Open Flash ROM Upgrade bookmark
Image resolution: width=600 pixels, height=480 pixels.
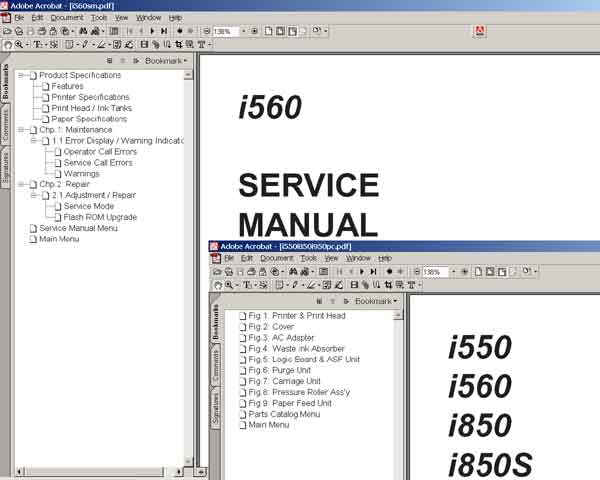[x=100, y=217]
